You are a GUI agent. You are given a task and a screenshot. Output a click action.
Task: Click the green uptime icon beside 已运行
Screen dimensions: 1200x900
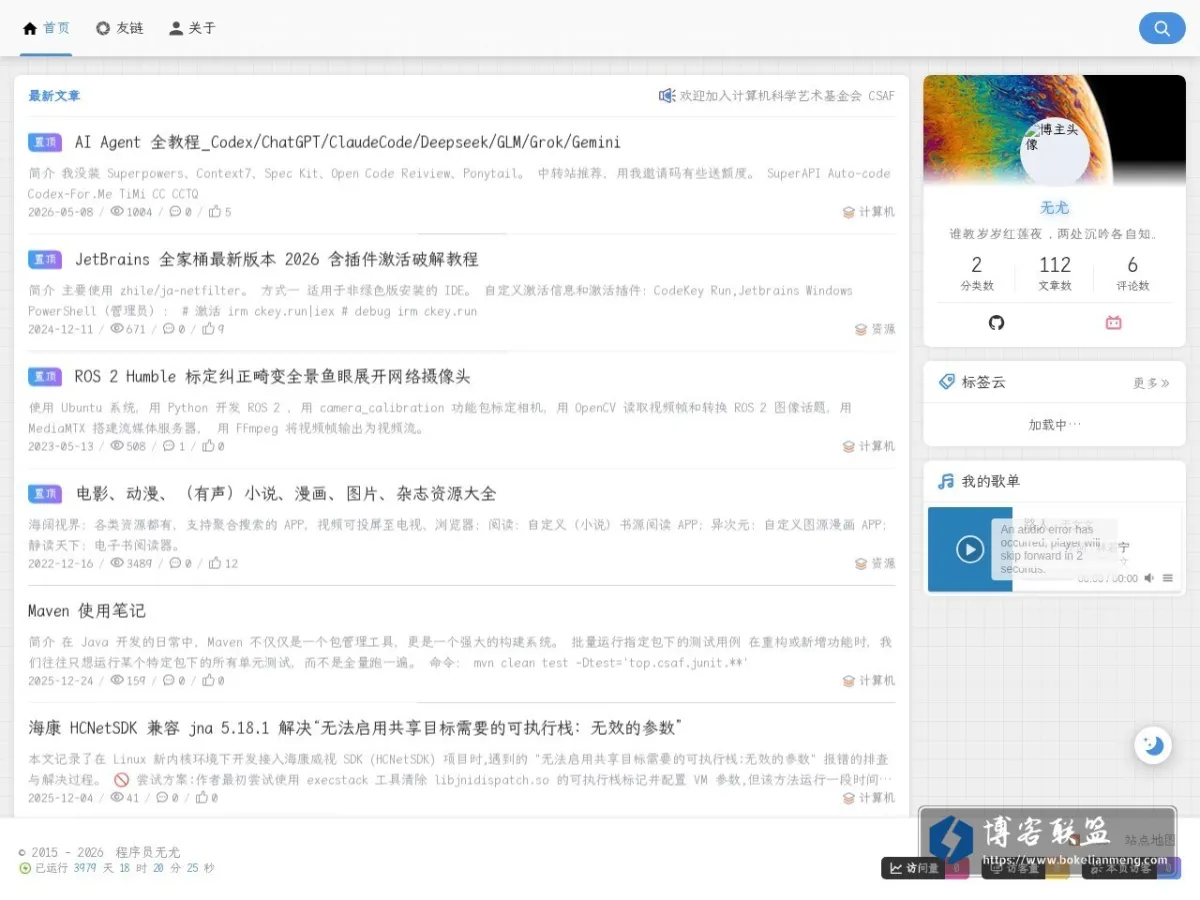[25, 868]
